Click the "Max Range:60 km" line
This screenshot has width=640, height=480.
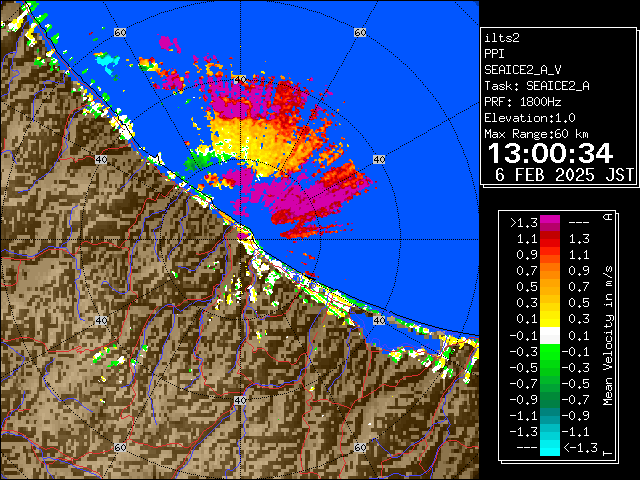tap(536, 134)
